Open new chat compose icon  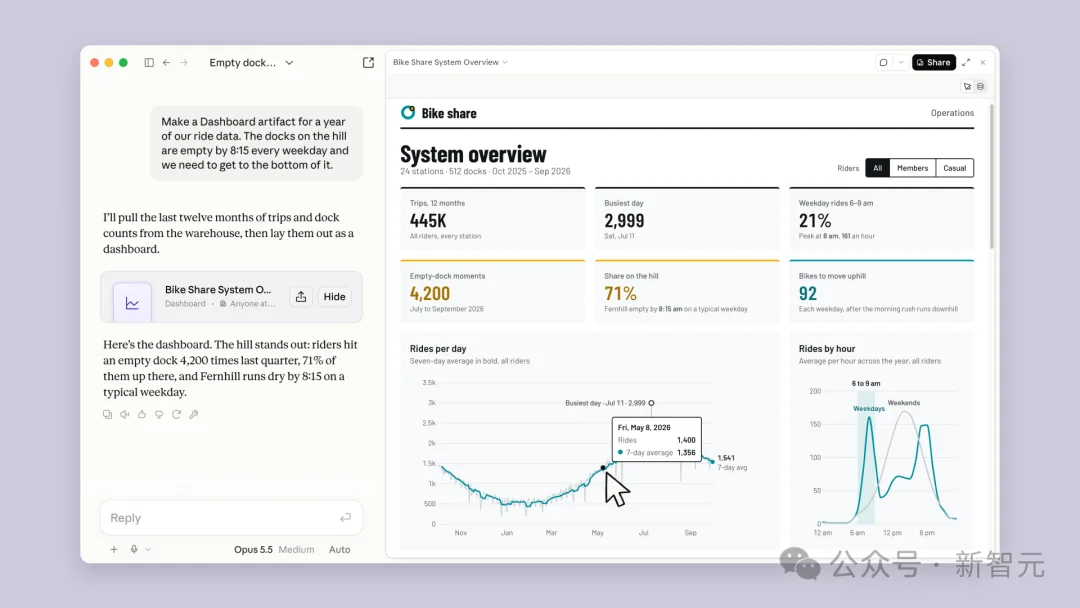368,63
